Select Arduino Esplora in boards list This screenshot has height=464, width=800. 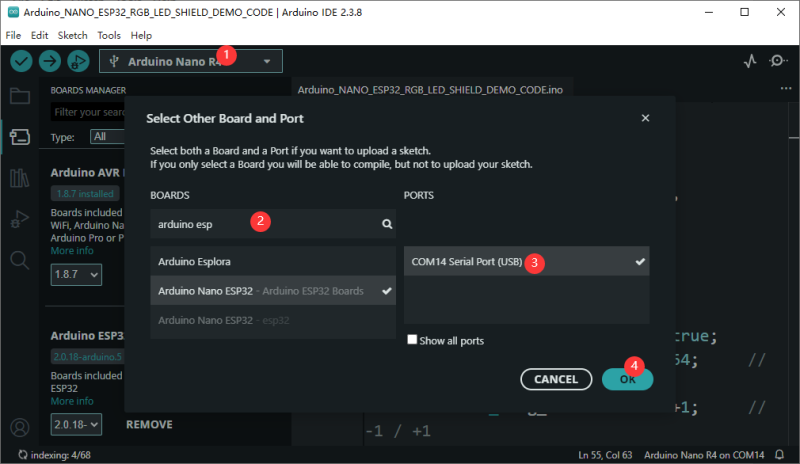[273, 261]
